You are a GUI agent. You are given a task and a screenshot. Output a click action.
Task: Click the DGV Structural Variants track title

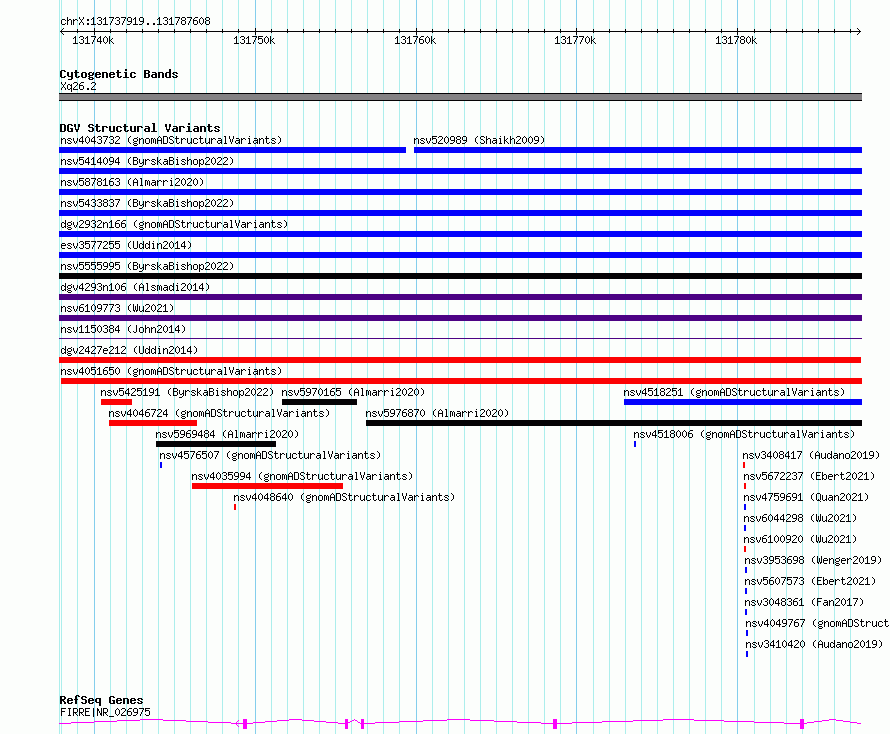tap(140, 128)
